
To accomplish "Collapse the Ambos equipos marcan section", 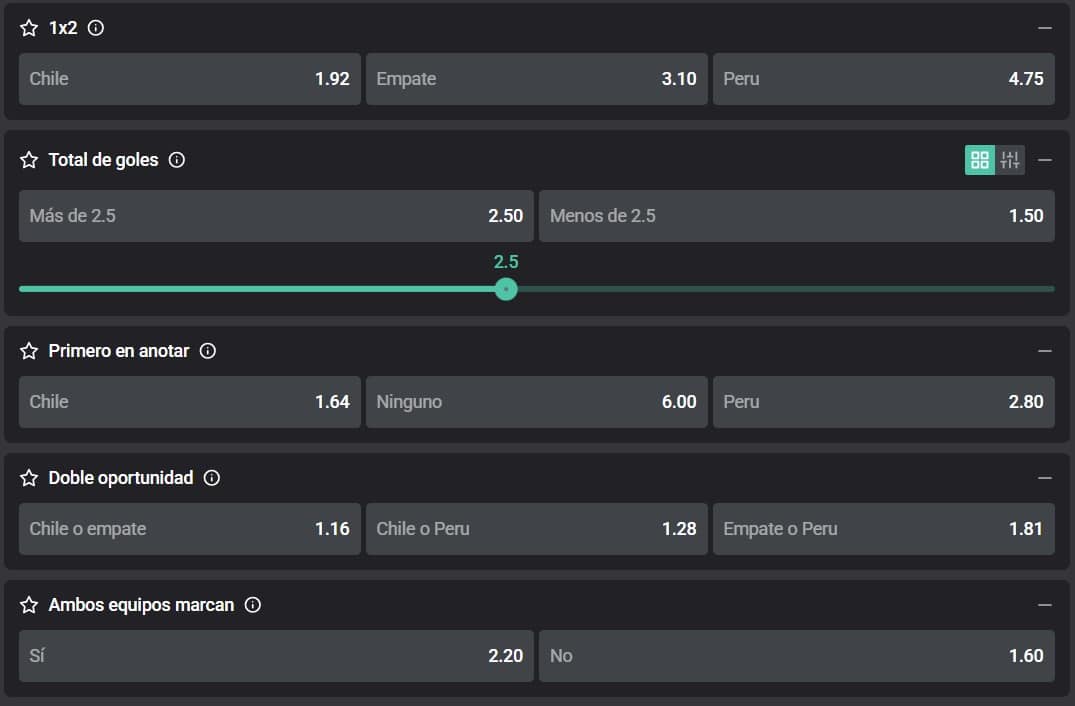I will coord(1045,605).
